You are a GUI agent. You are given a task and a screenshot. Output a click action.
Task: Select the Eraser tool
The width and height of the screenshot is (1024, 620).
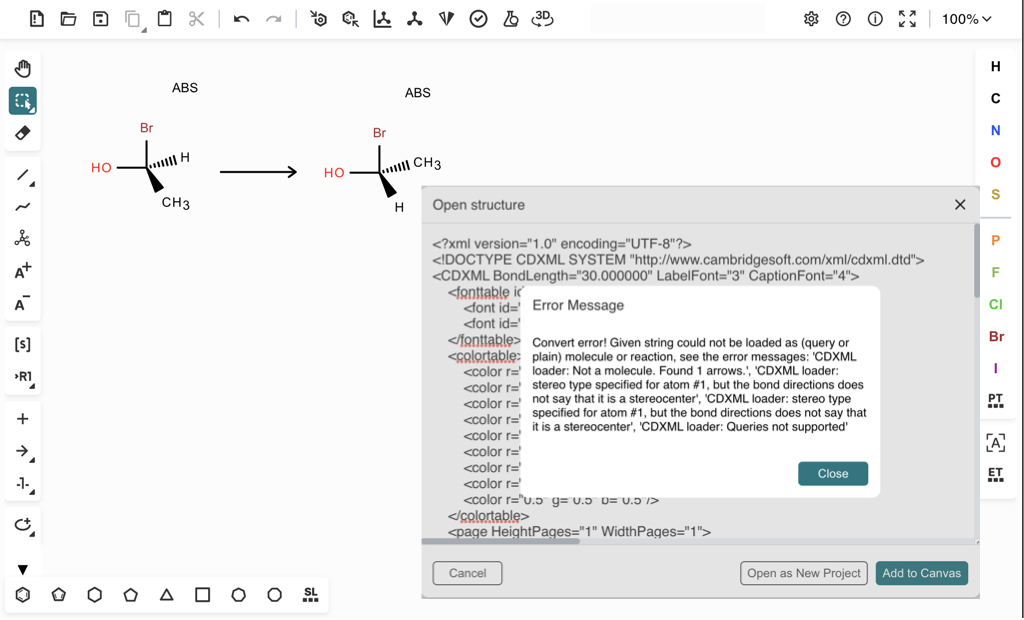(x=22, y=133)
